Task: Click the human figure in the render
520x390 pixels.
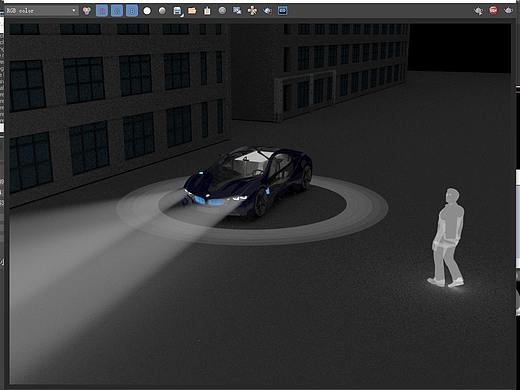Action: click(447, 238)
